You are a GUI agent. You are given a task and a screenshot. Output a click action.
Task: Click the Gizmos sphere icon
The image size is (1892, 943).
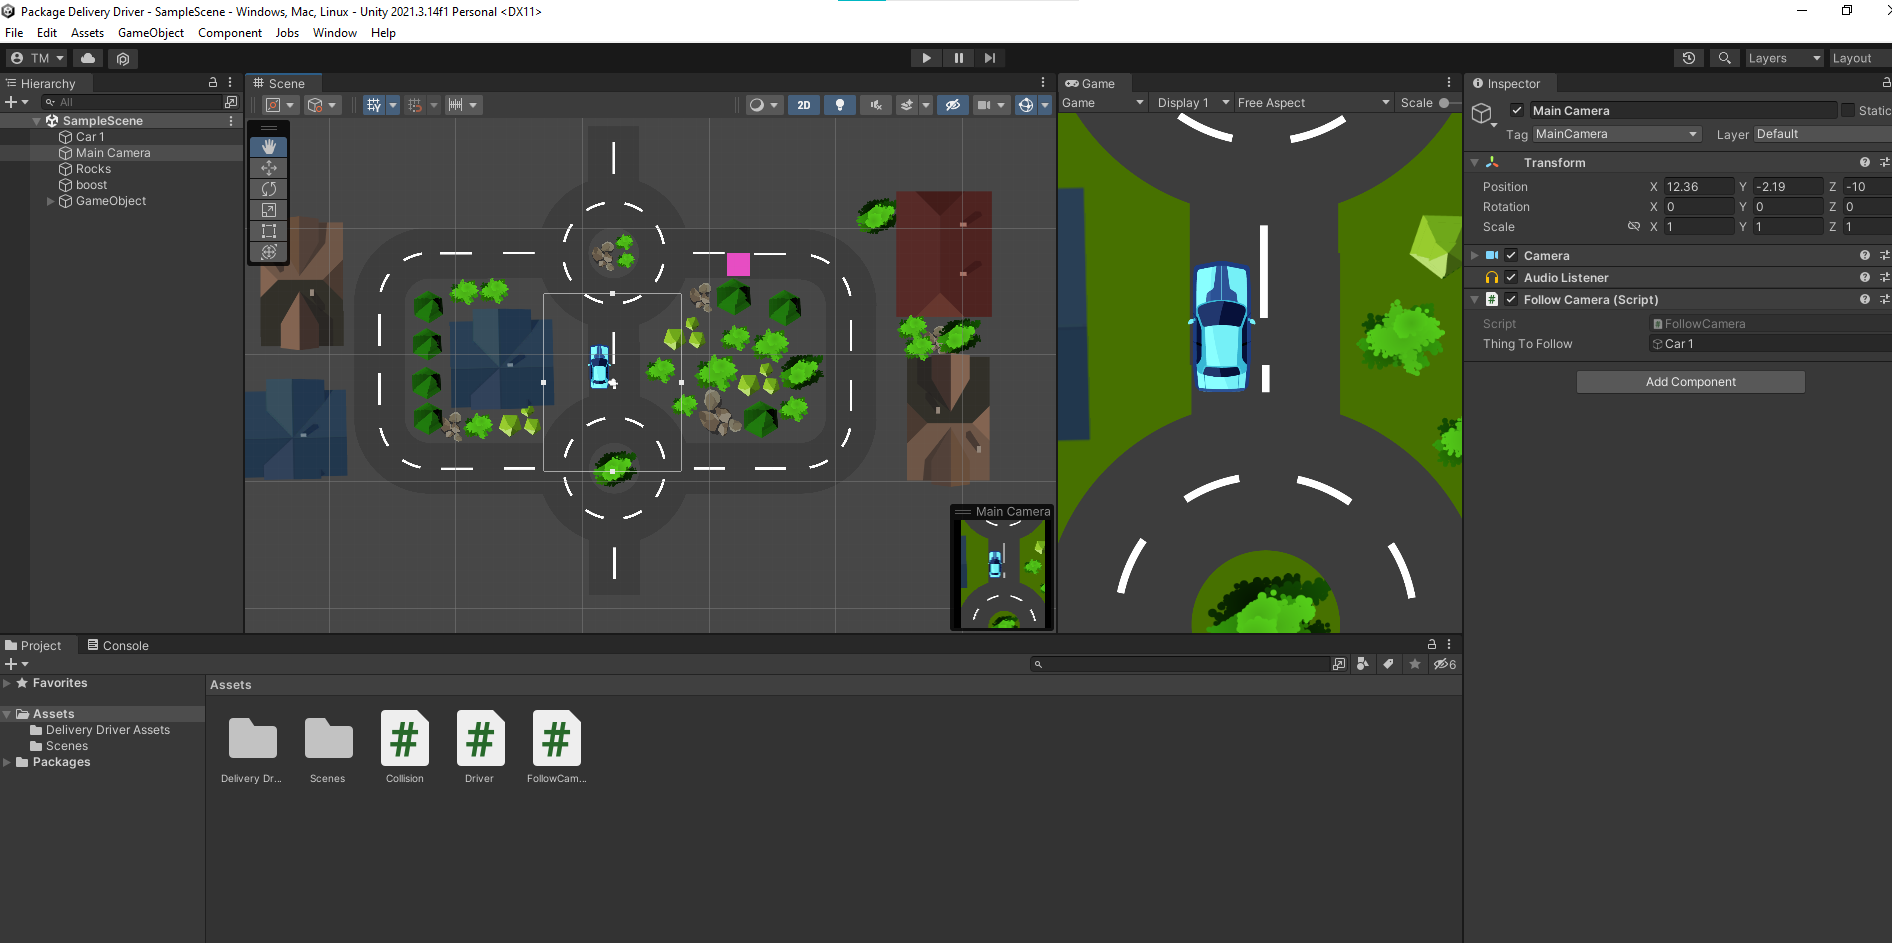(1026, 105)
